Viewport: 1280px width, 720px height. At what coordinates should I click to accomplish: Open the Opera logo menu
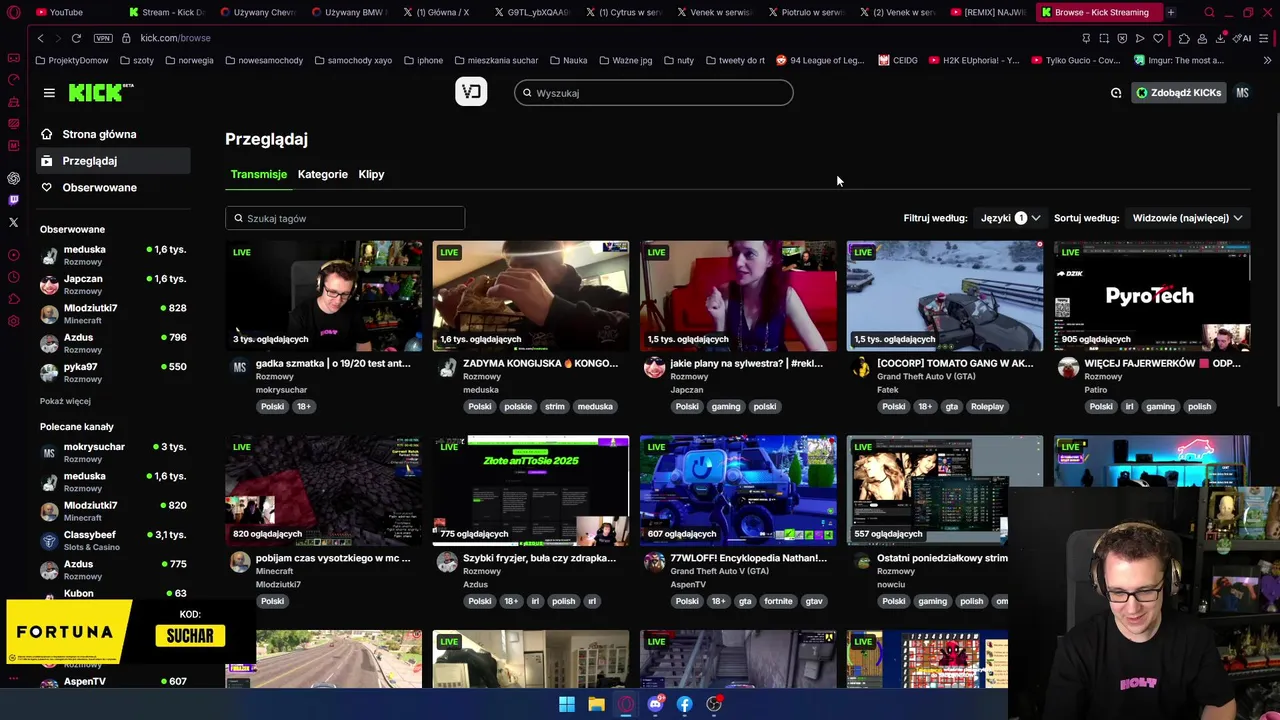[13, 12]
